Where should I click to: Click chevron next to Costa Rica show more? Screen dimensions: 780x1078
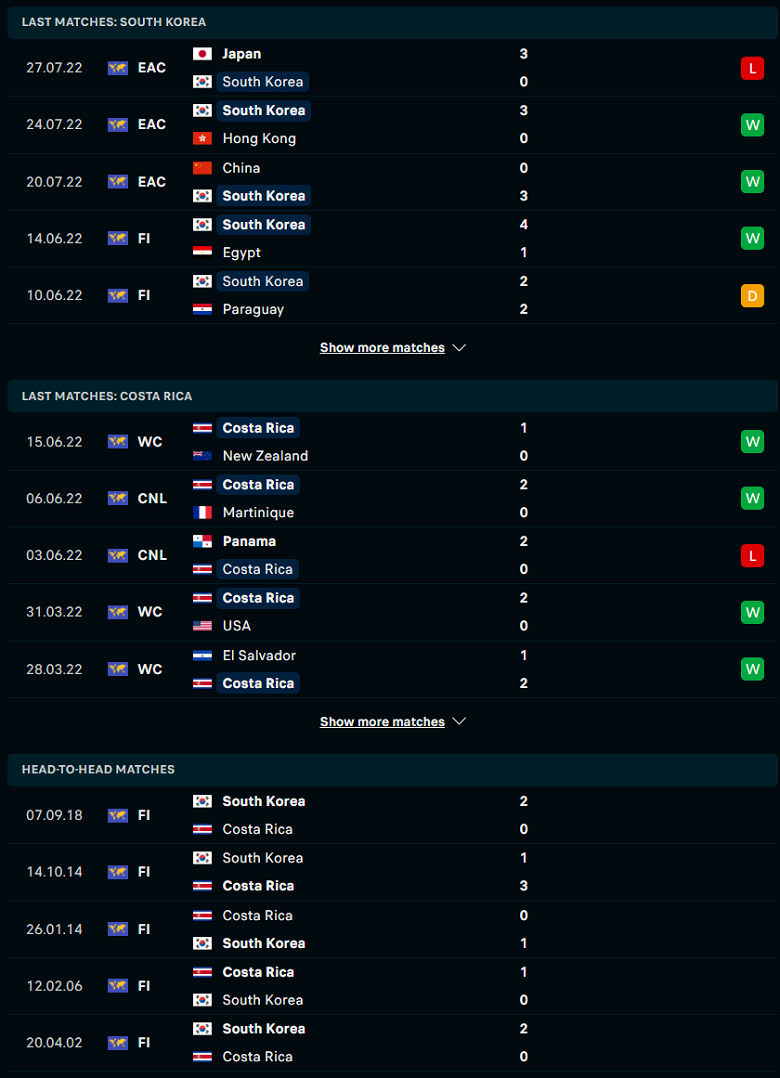pyautogui.click(x=459, y=722)
